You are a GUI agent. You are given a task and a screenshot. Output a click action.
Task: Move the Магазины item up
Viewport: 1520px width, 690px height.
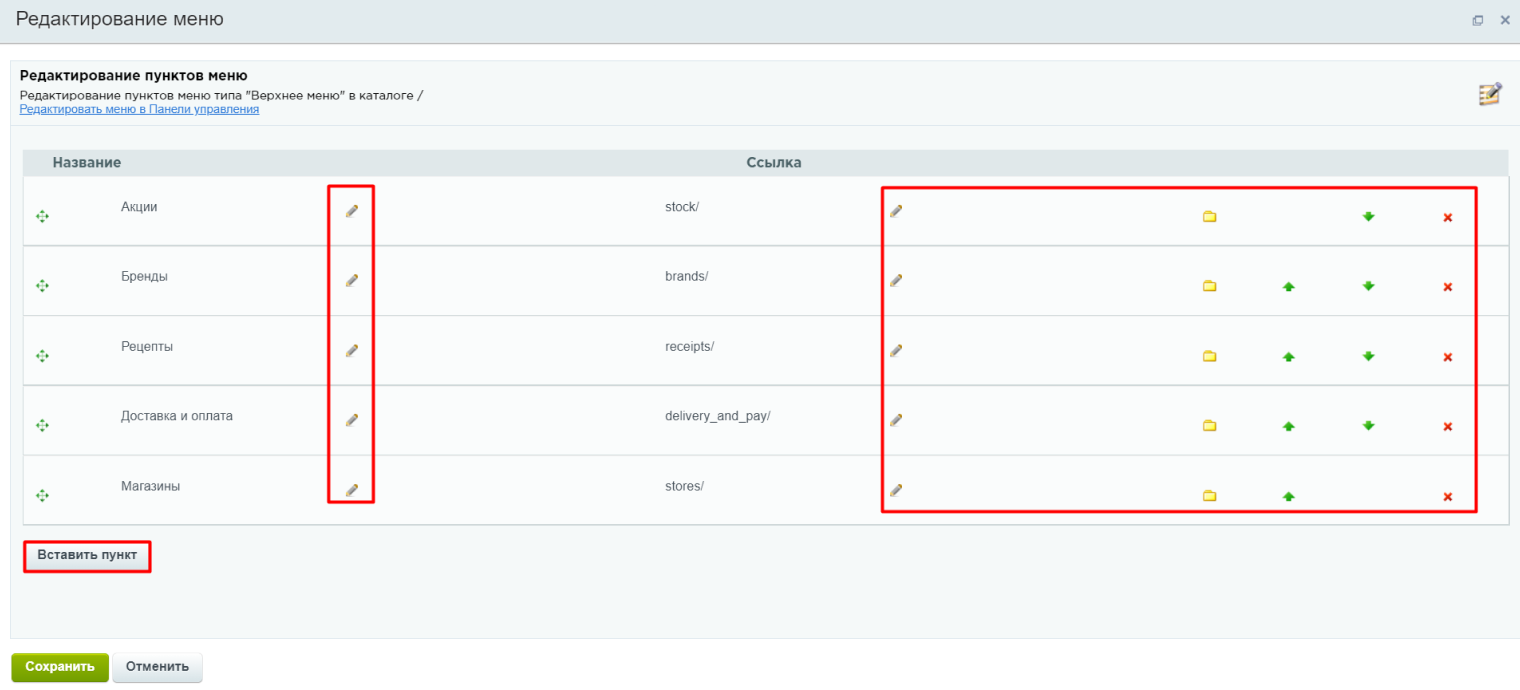1288,497
